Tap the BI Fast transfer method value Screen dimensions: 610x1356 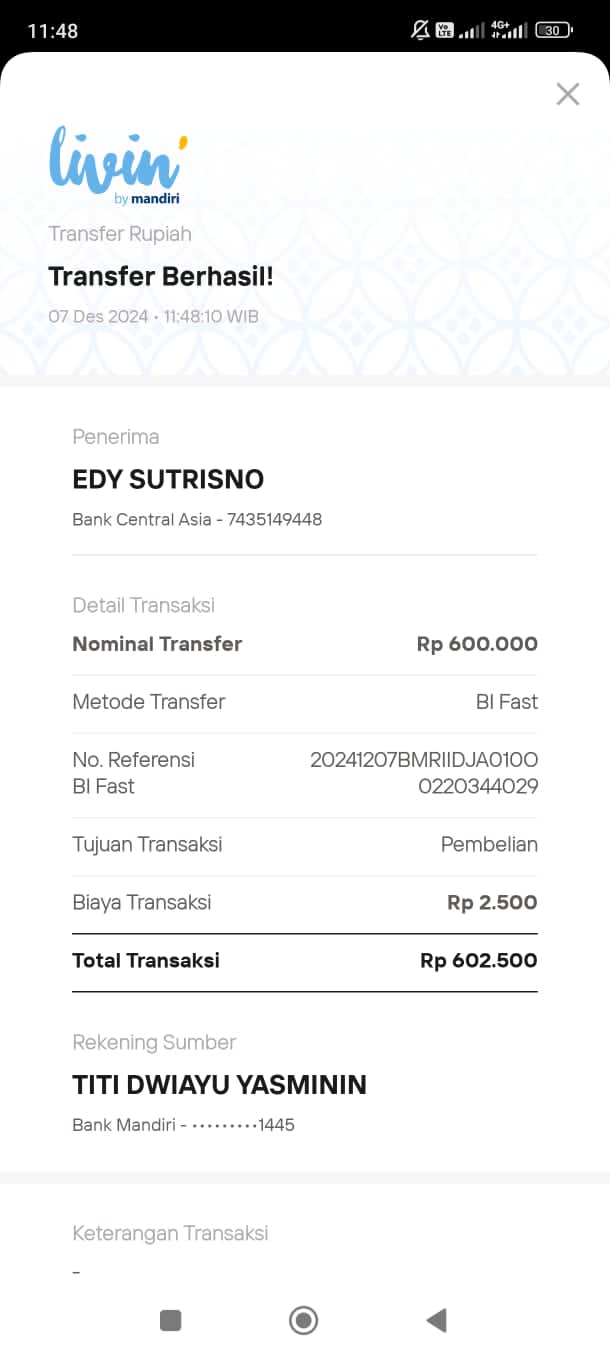click(506, 702)
